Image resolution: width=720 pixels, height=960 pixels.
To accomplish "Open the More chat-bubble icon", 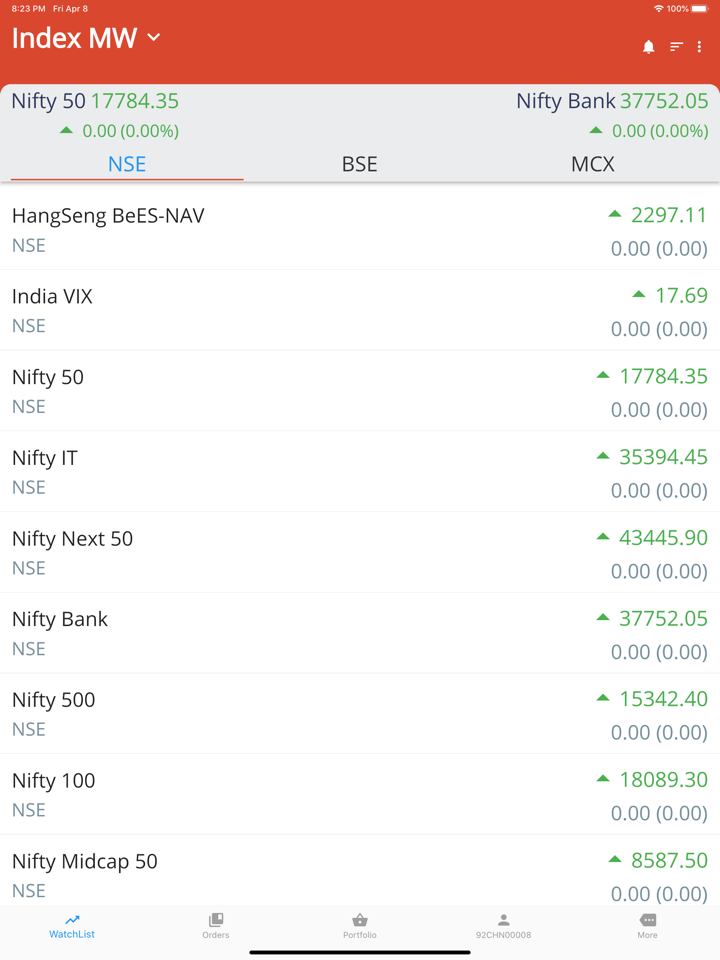I will (648, 920).
